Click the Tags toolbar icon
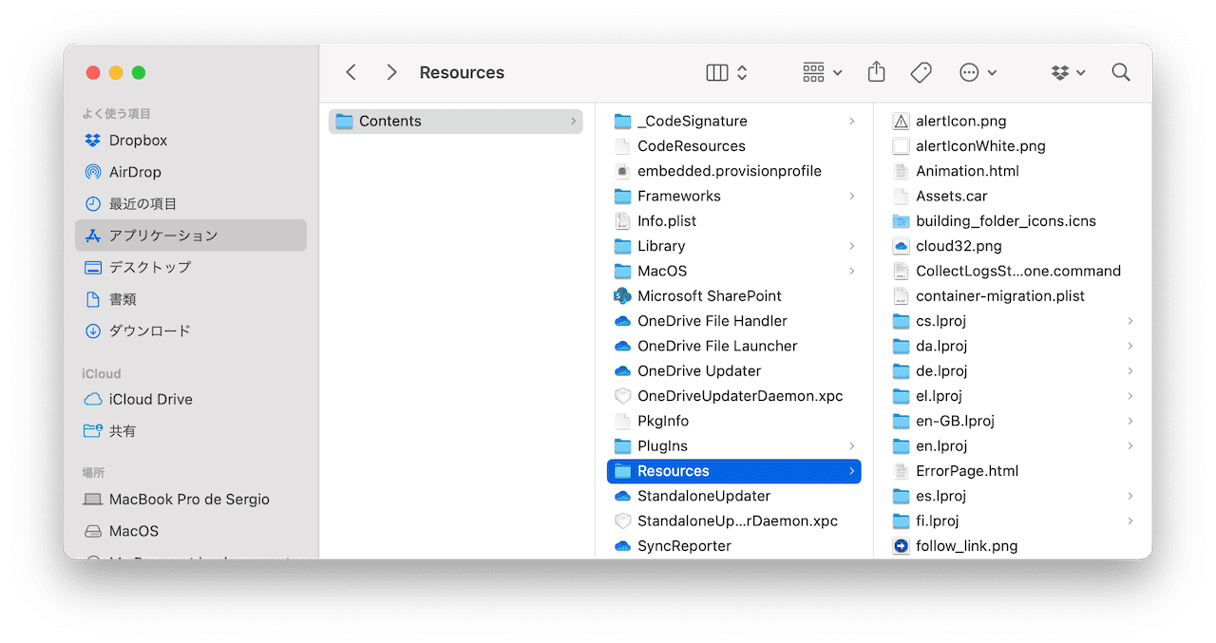Image resolution: width=1216 pixels, height=643 pixels. pos(921,72)
